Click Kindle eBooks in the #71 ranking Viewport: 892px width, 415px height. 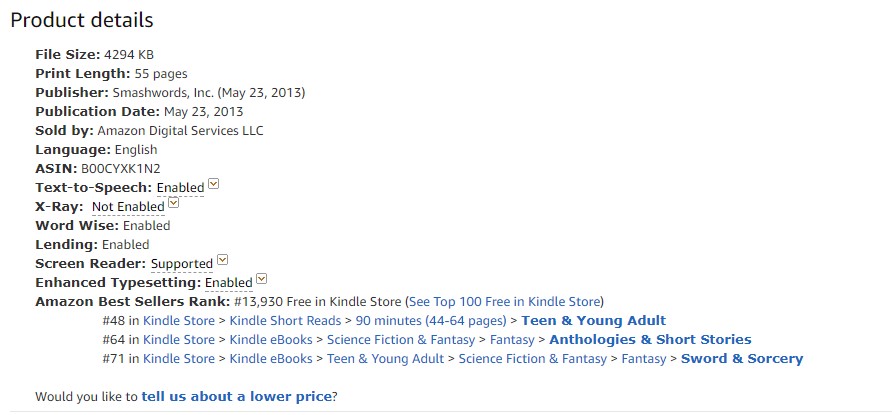[270, 359]
